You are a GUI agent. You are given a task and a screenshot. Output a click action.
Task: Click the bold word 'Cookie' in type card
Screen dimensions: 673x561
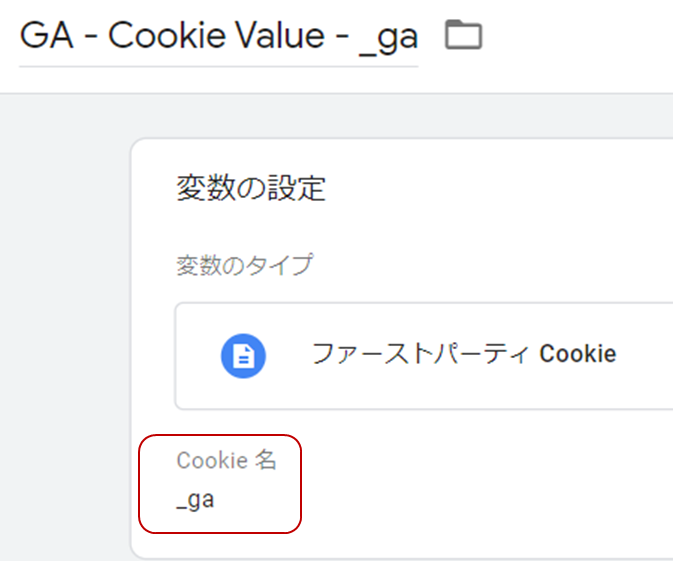pyautogui.click(x=578, y=354)
